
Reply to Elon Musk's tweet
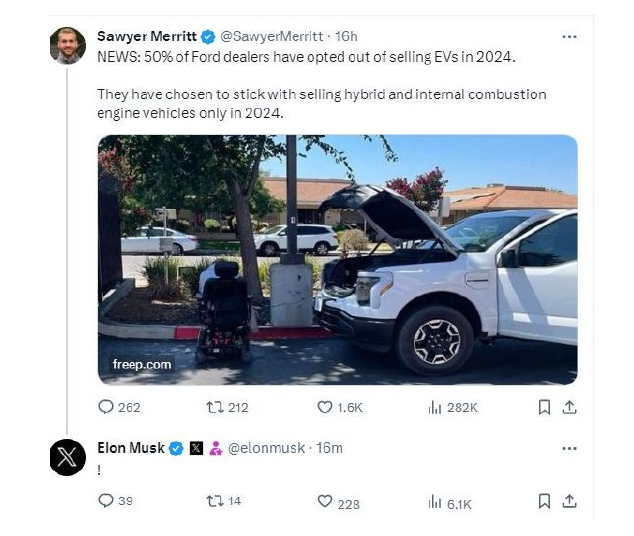point(106,502)
